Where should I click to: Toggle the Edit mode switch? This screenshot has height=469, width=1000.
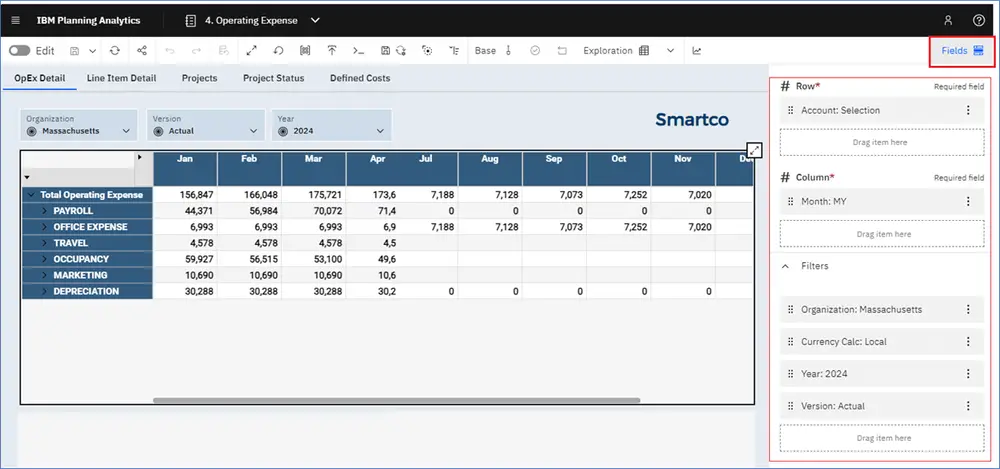[x=20, y=50]
